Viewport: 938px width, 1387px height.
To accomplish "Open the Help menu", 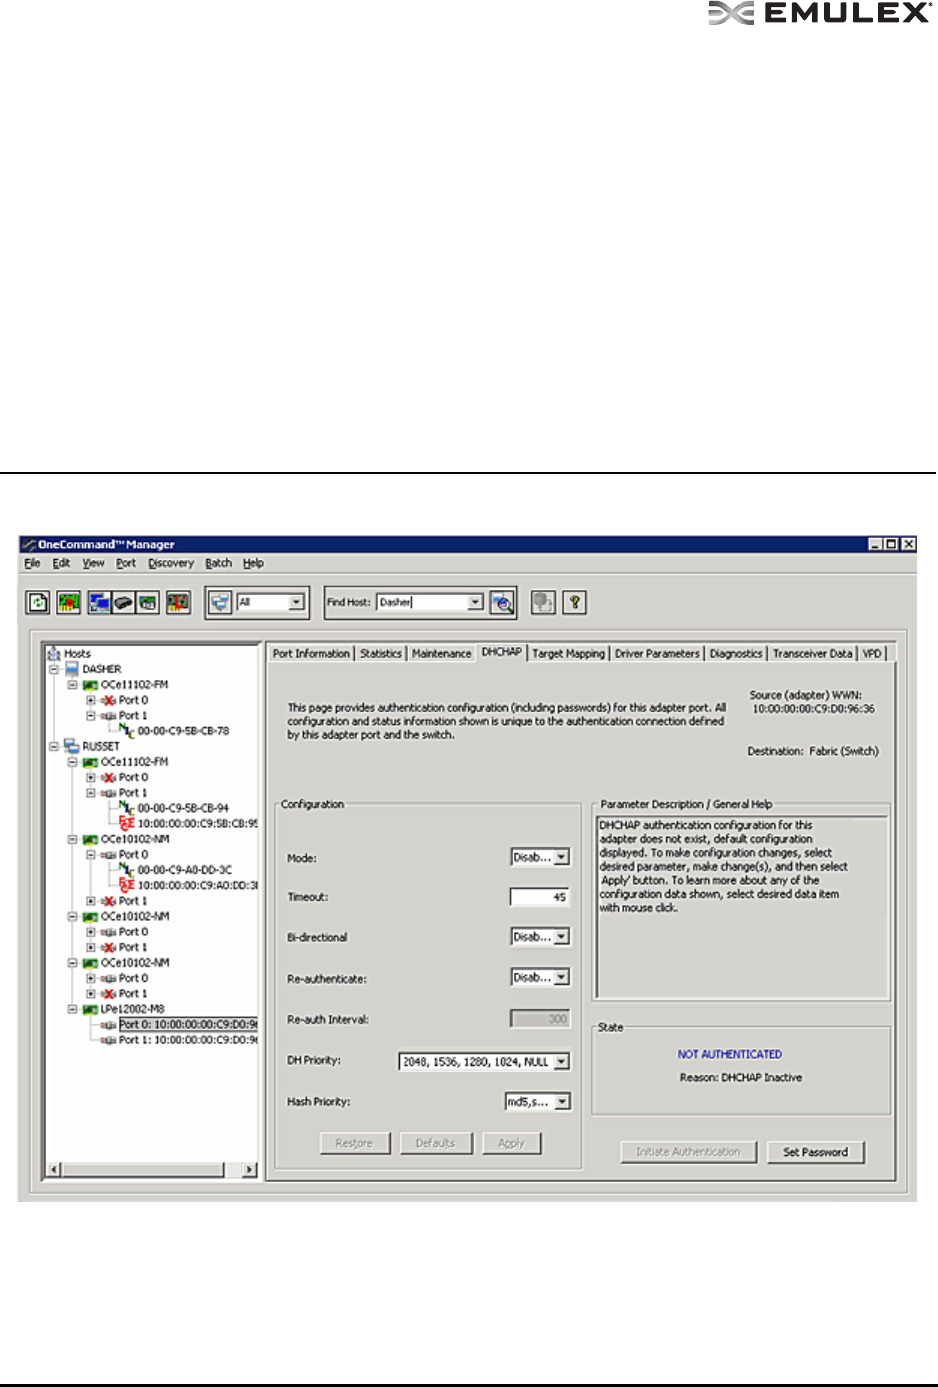I will tap(253, 563).
